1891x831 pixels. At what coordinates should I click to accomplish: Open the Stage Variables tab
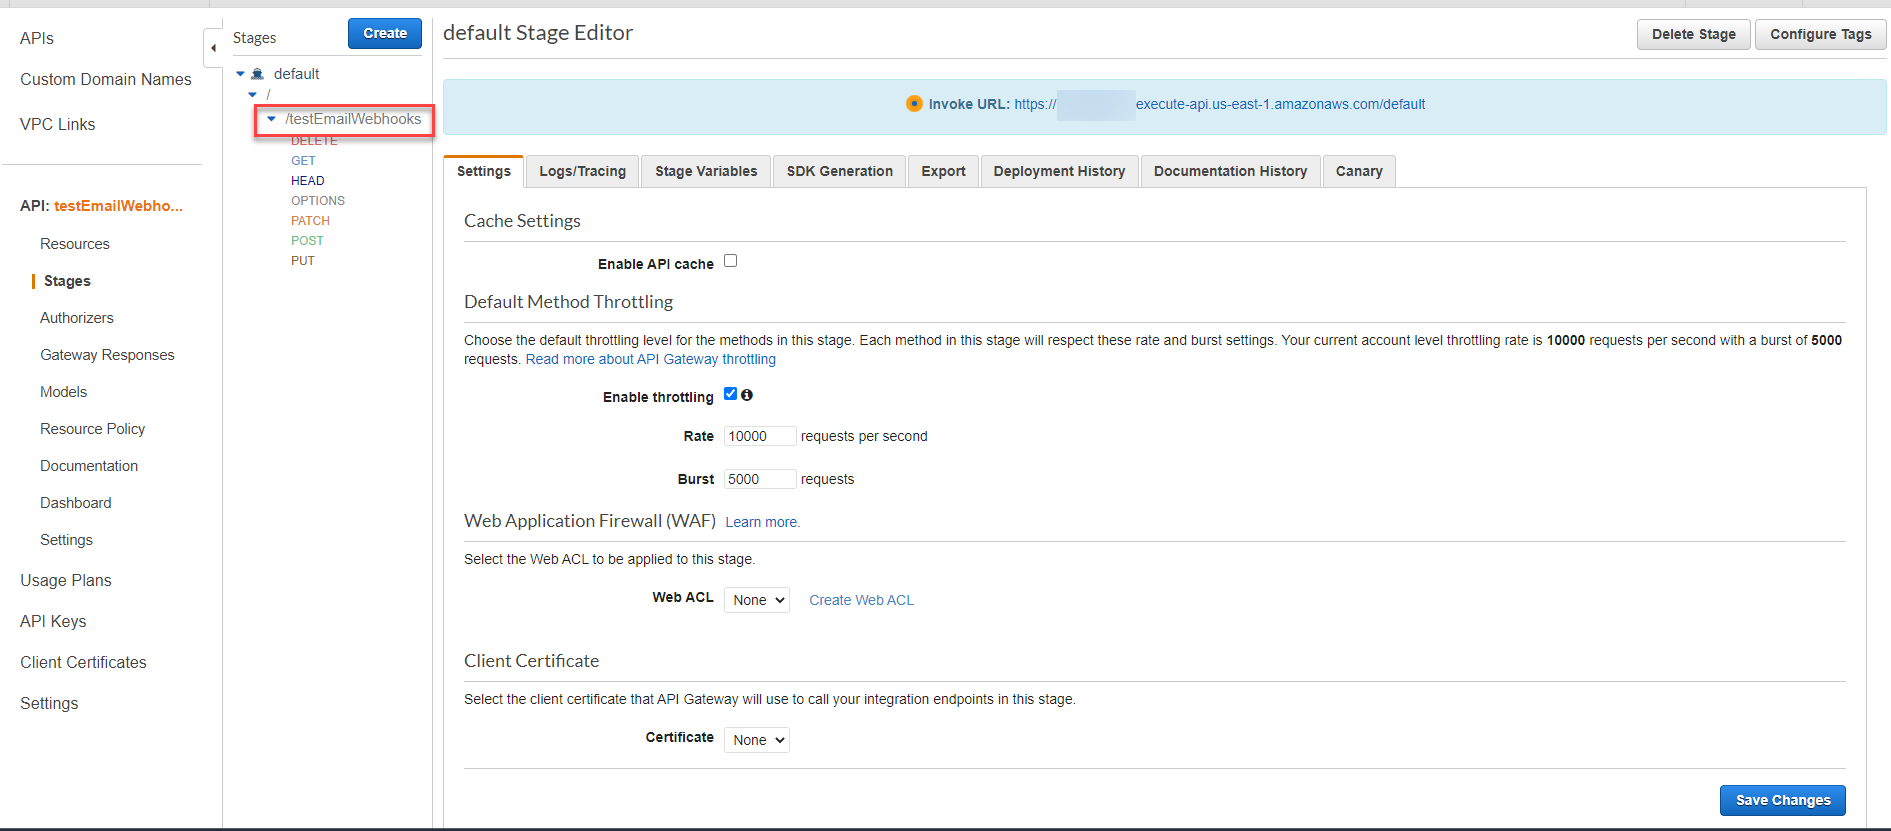[706, 171]
